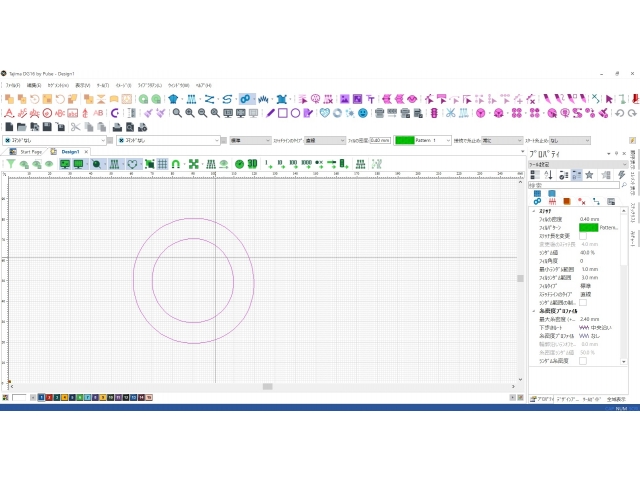Toggle the green heart outline display icon
Image resolution: width=640 pixels, height=480 pixels.
point(132,164)
